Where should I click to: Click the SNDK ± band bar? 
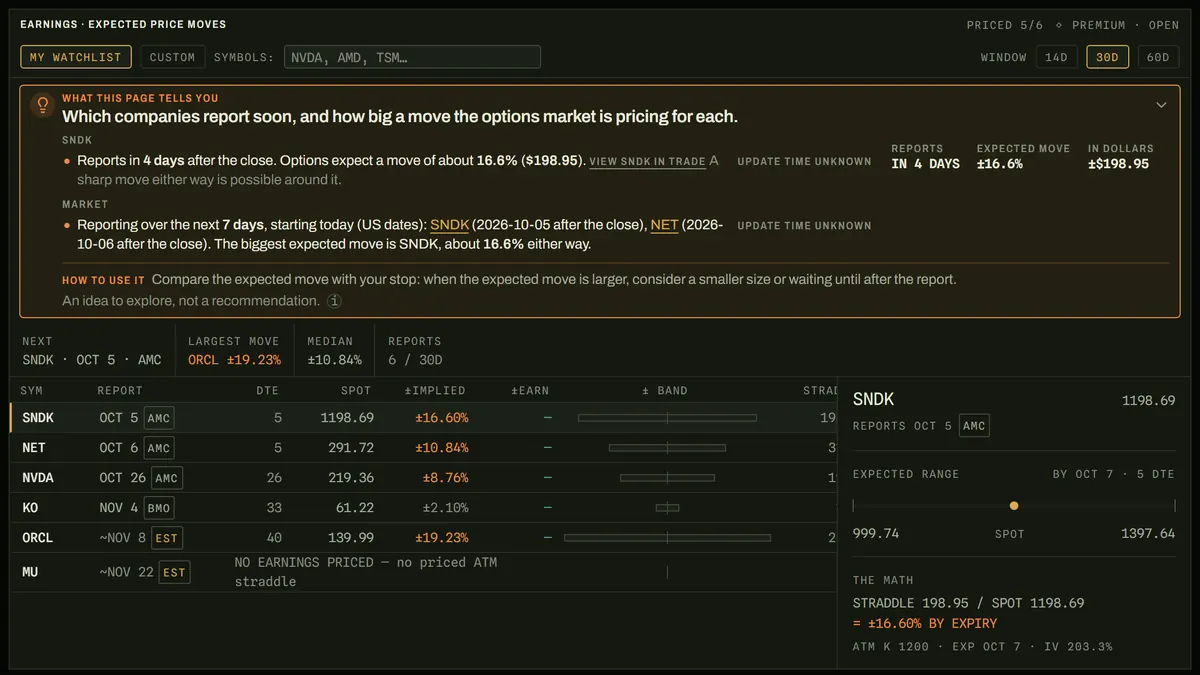(667, 417)
